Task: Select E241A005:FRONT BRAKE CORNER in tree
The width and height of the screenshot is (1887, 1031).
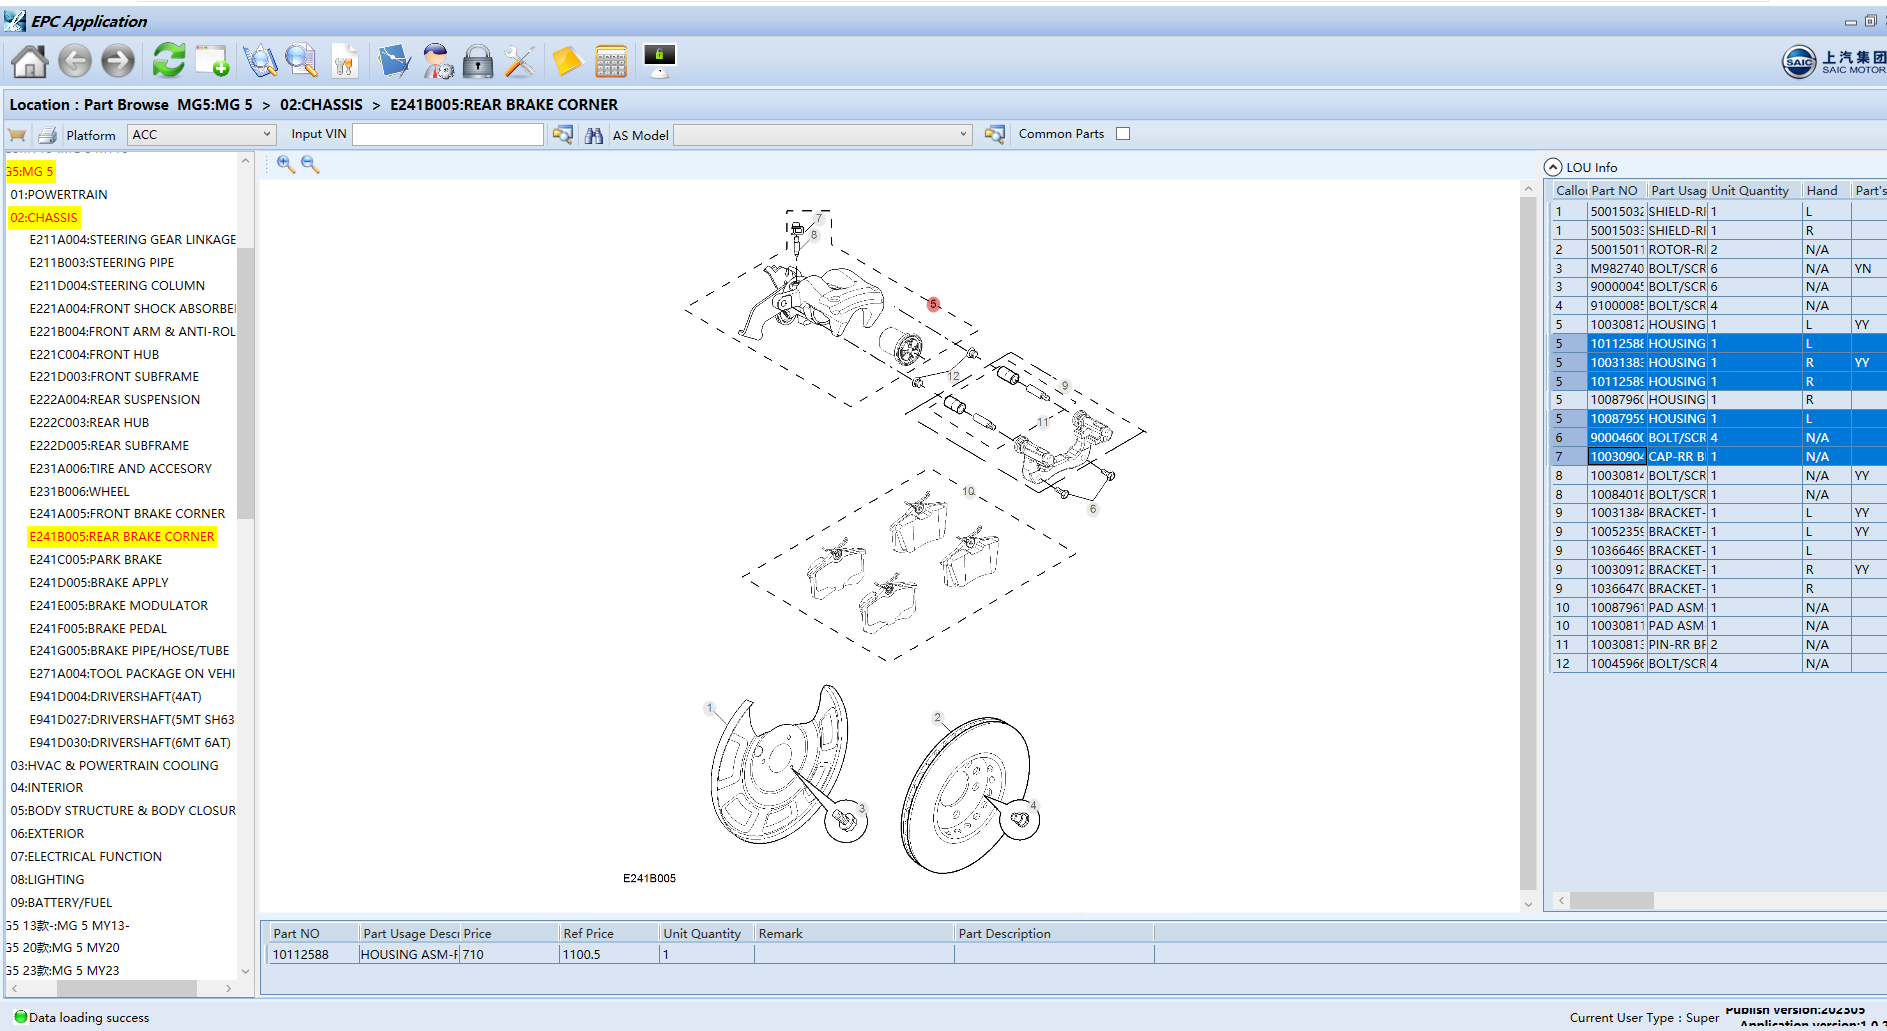Action: tap(127, 514)
